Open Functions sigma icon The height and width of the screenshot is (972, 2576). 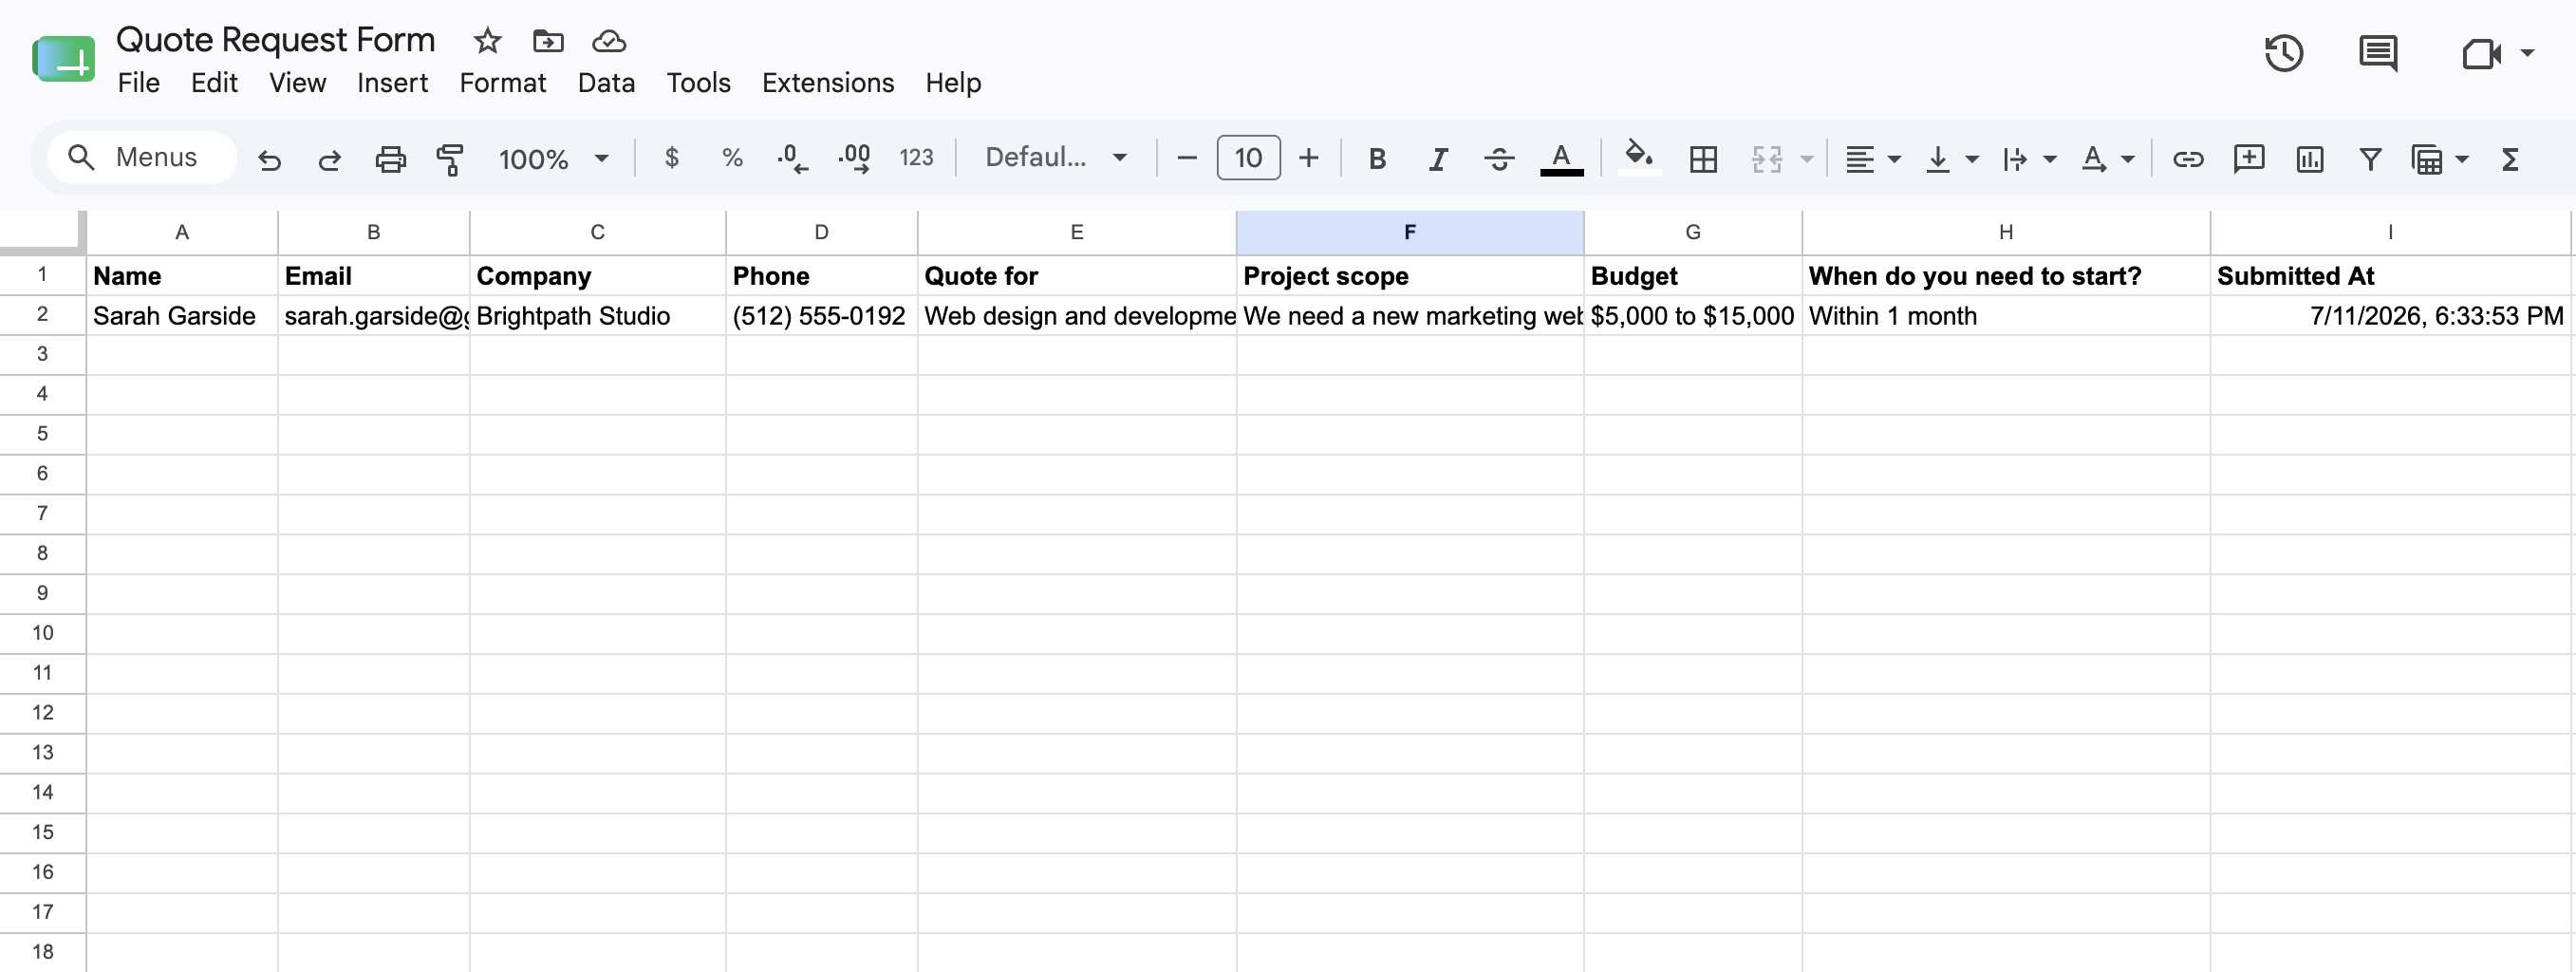pyautogui.click(x=2509, y=159)
